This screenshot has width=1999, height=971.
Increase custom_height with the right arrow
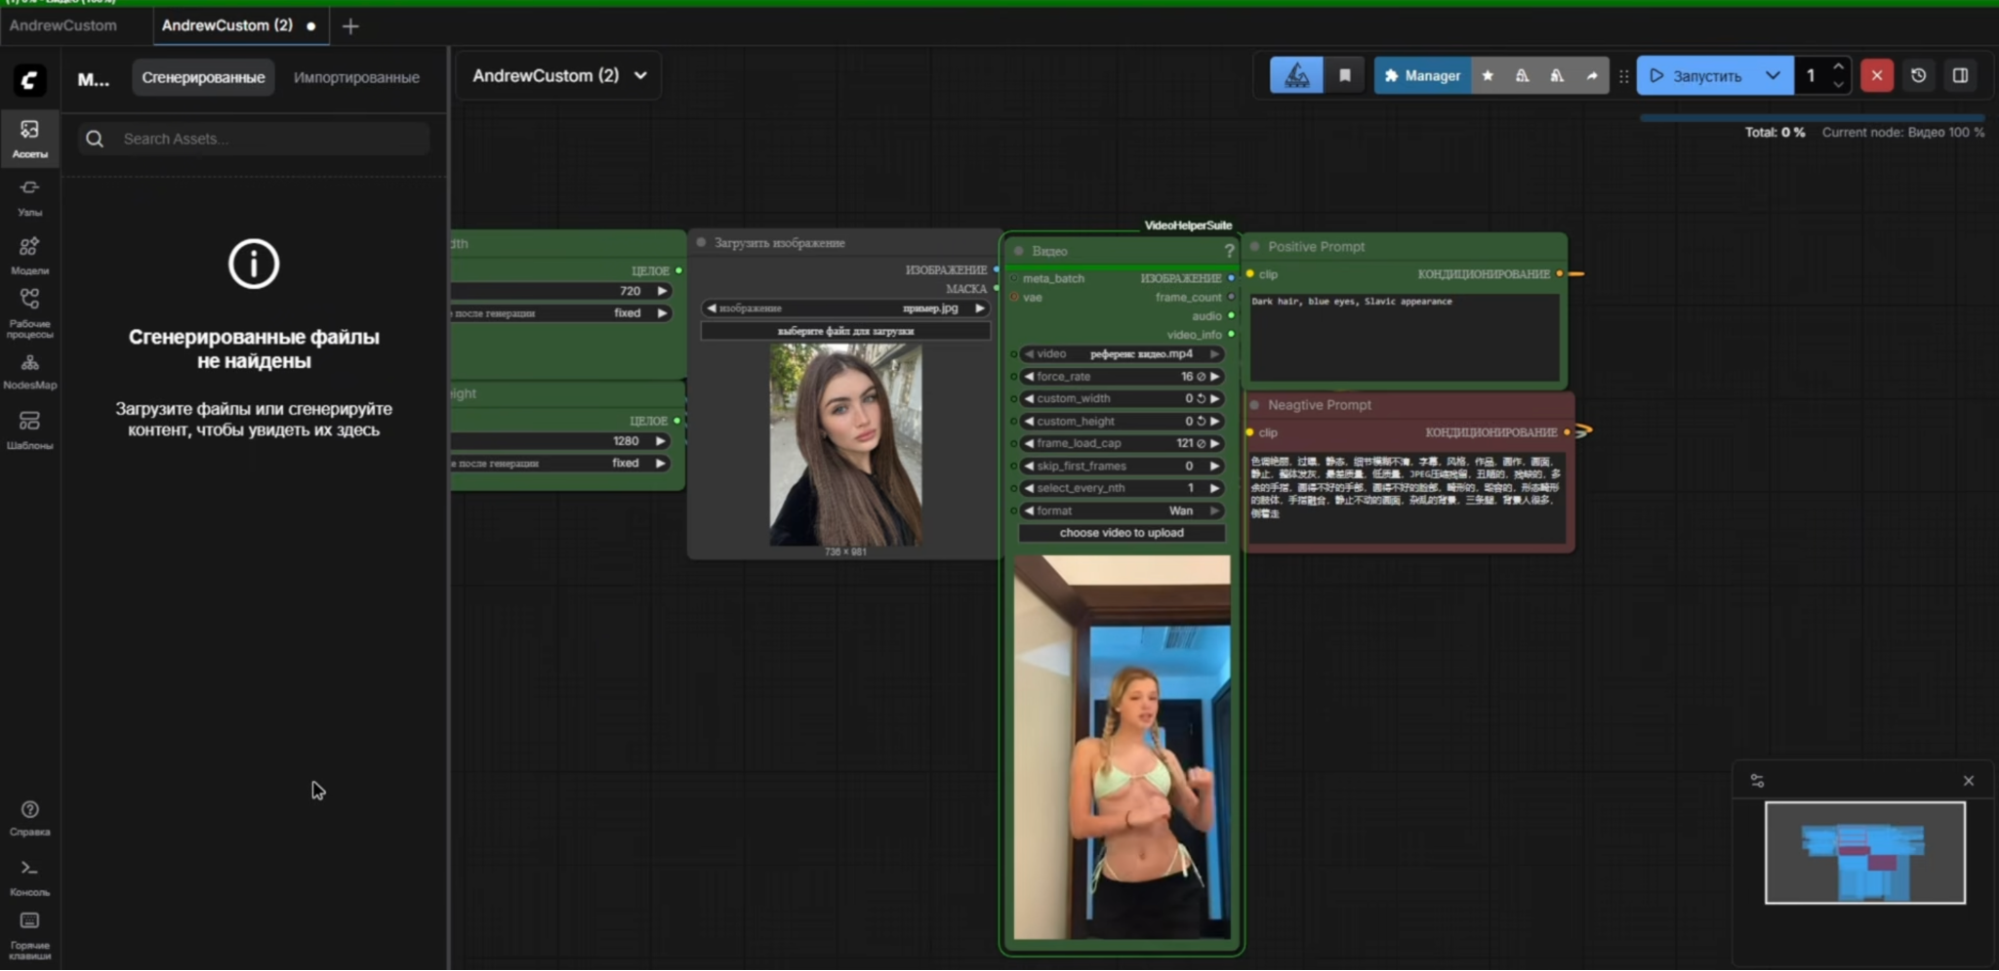tap(1215, 421)
